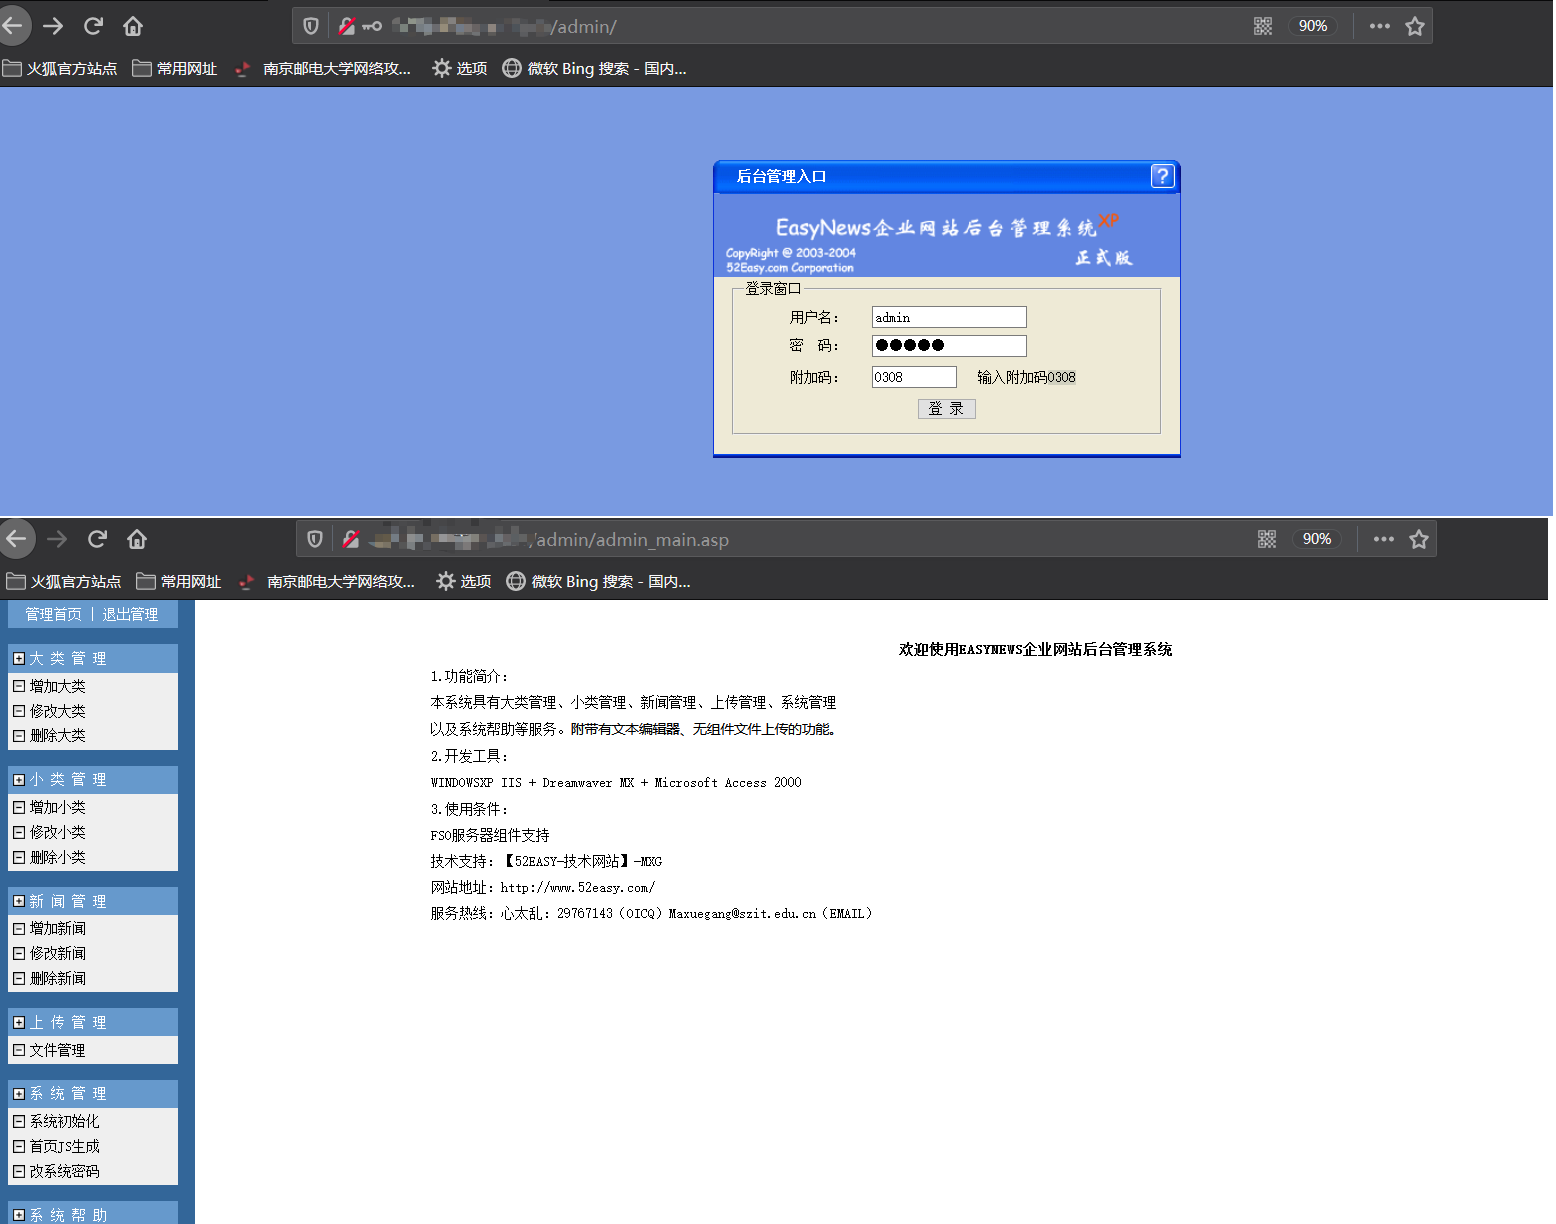This screenshot has width=1556, height=1224.
Task: Click key icon in top address bar
Action: (x=372, y=26)
